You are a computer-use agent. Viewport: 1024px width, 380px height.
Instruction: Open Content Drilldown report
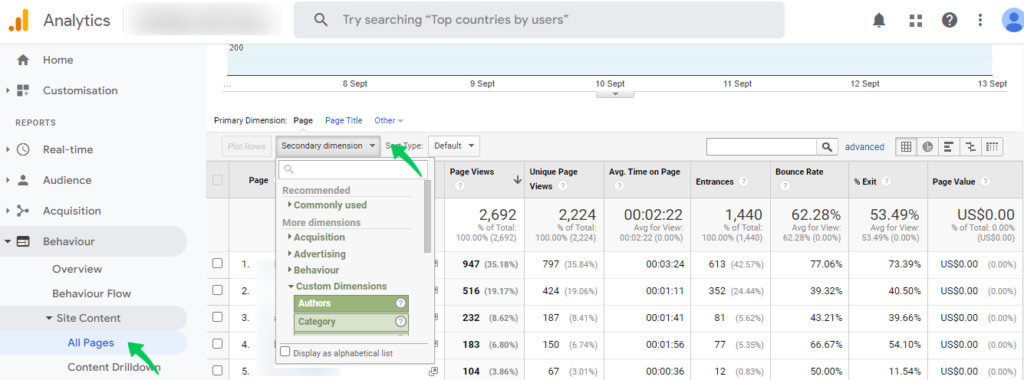click(114, 368)
